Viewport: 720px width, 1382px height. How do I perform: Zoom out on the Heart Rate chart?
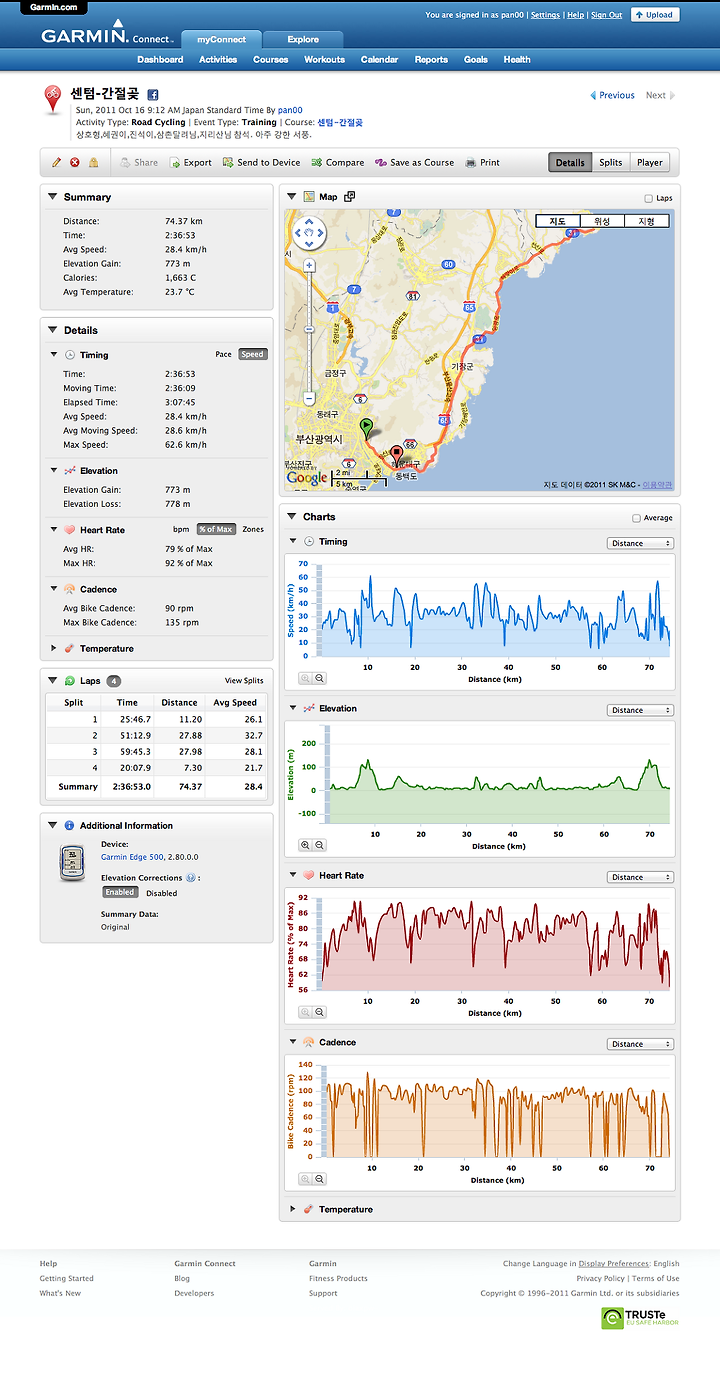pyautogui.click(x=320, y=1012)
